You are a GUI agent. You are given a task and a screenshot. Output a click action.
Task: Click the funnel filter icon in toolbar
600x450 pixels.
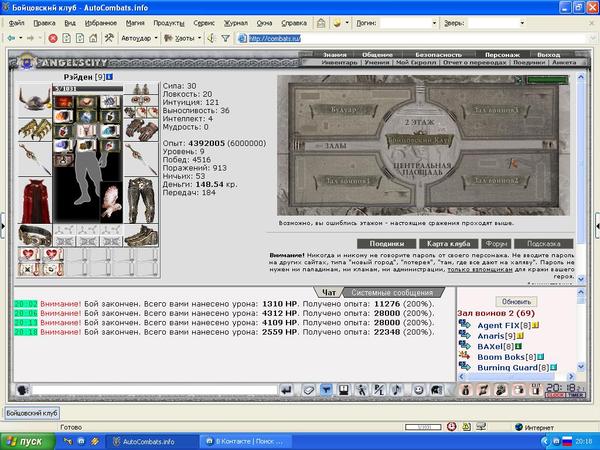coord(225,38)
